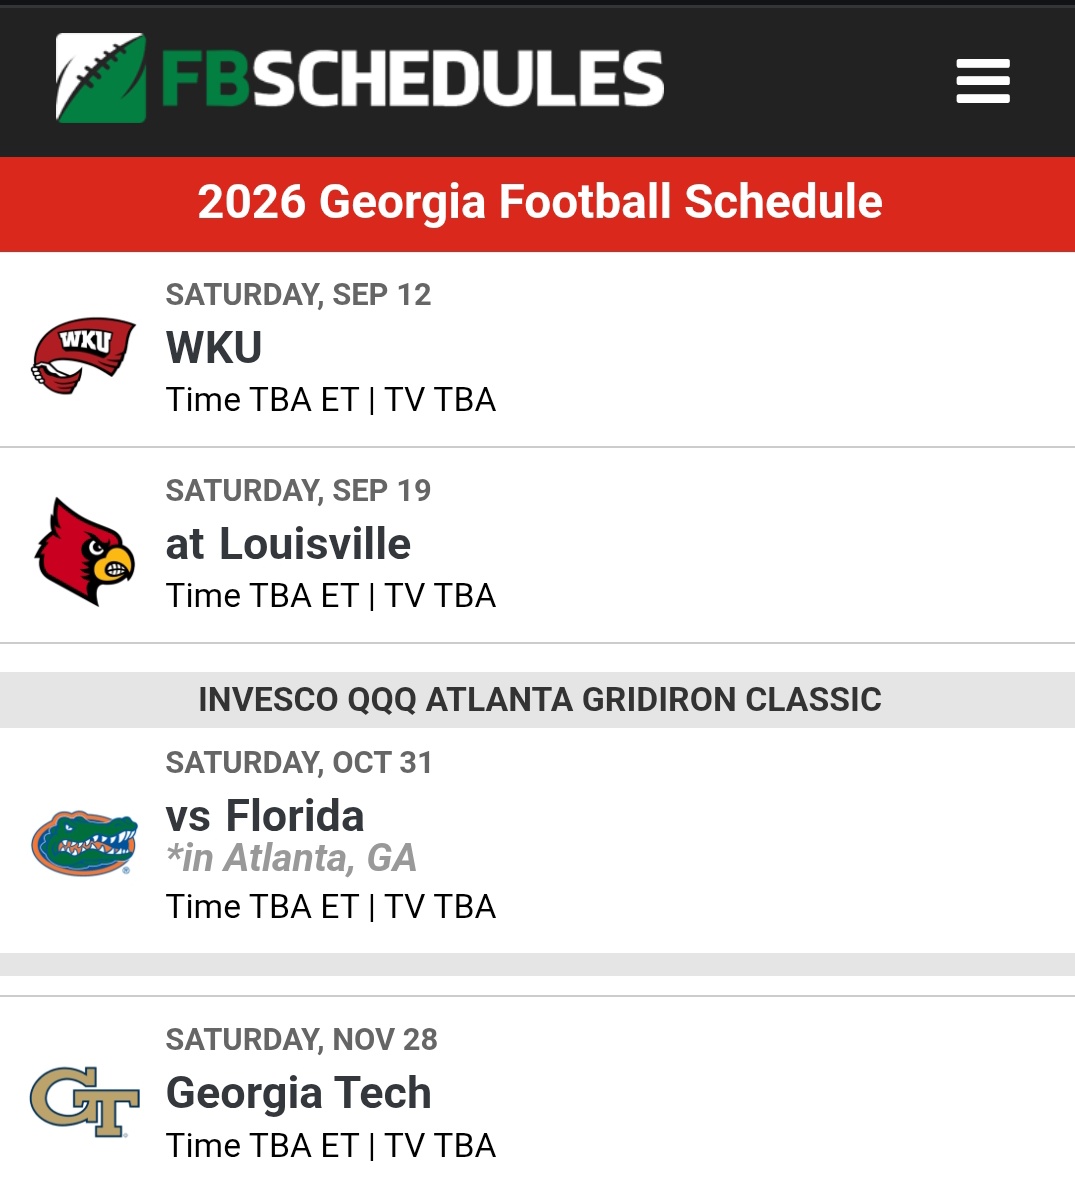Click the FBSchedules football logo icon
This screenshot has height=1191, width=1075.
click(101, 78)
